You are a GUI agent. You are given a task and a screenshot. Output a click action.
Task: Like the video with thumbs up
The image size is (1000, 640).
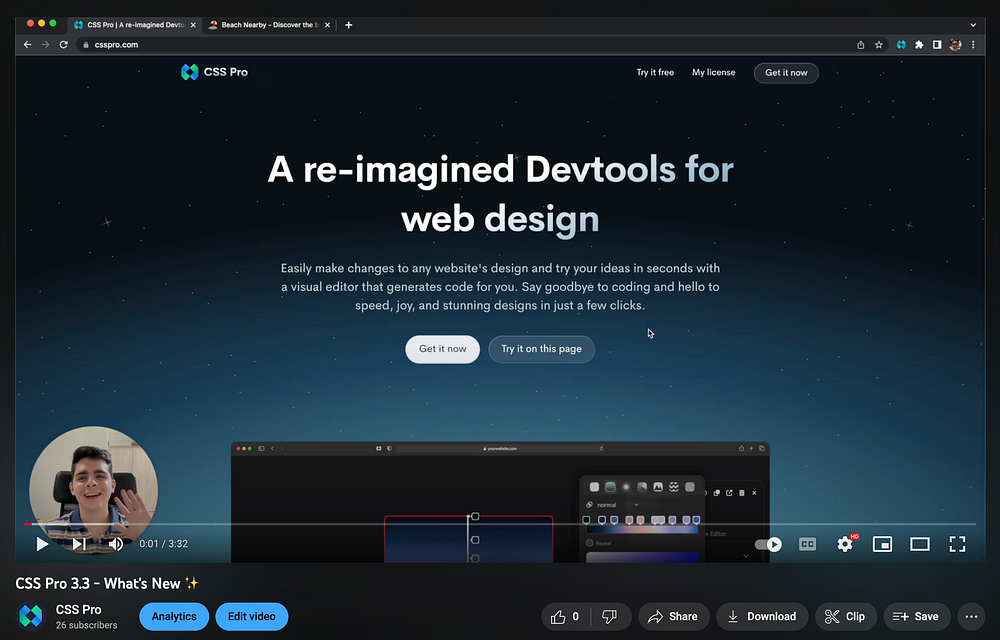click(566, 616)
